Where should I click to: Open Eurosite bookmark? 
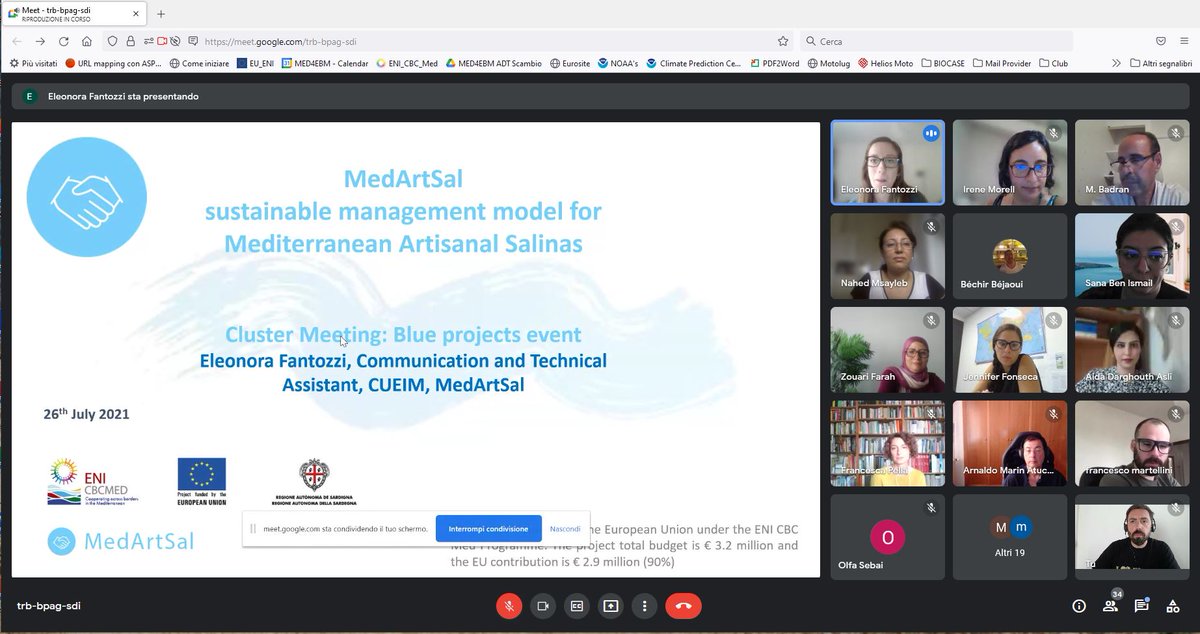[x=569, y=63]
